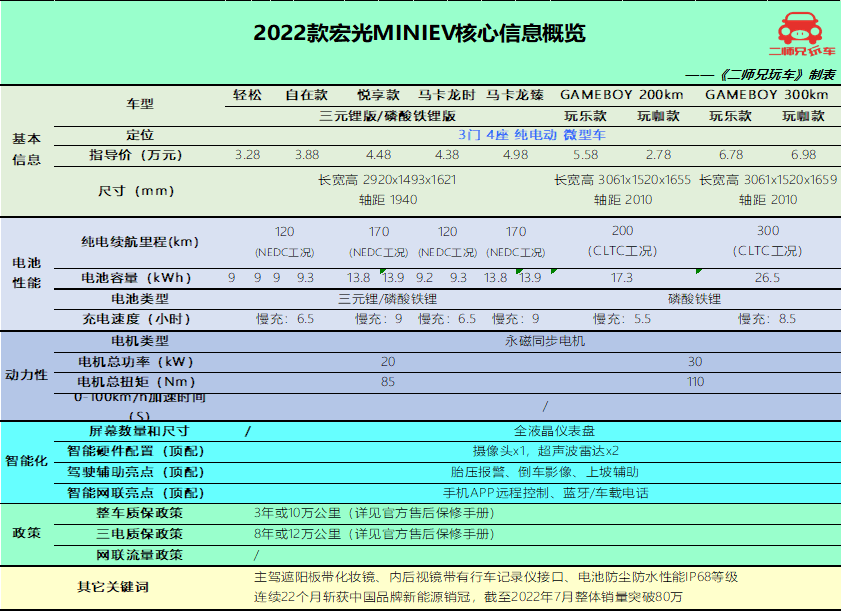This screenshot has width=842, height=612.
Task: Select the "手机APP远程控制、蓝牙/车载电话" cell
Action: tap(546, 493)
